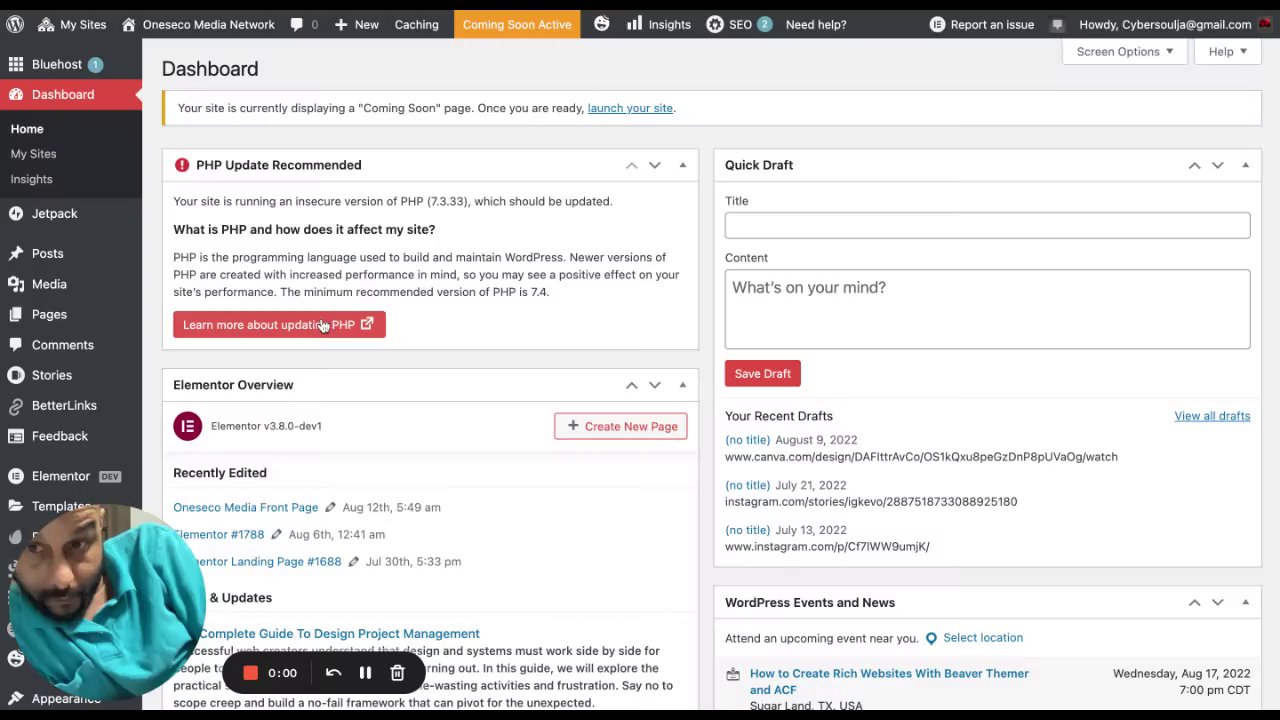The width and height of the screenshot is (1280, 720).
Task: Select the Dashboard item in the sidebar
Action: pyautogui.click(x=71, y=94)
